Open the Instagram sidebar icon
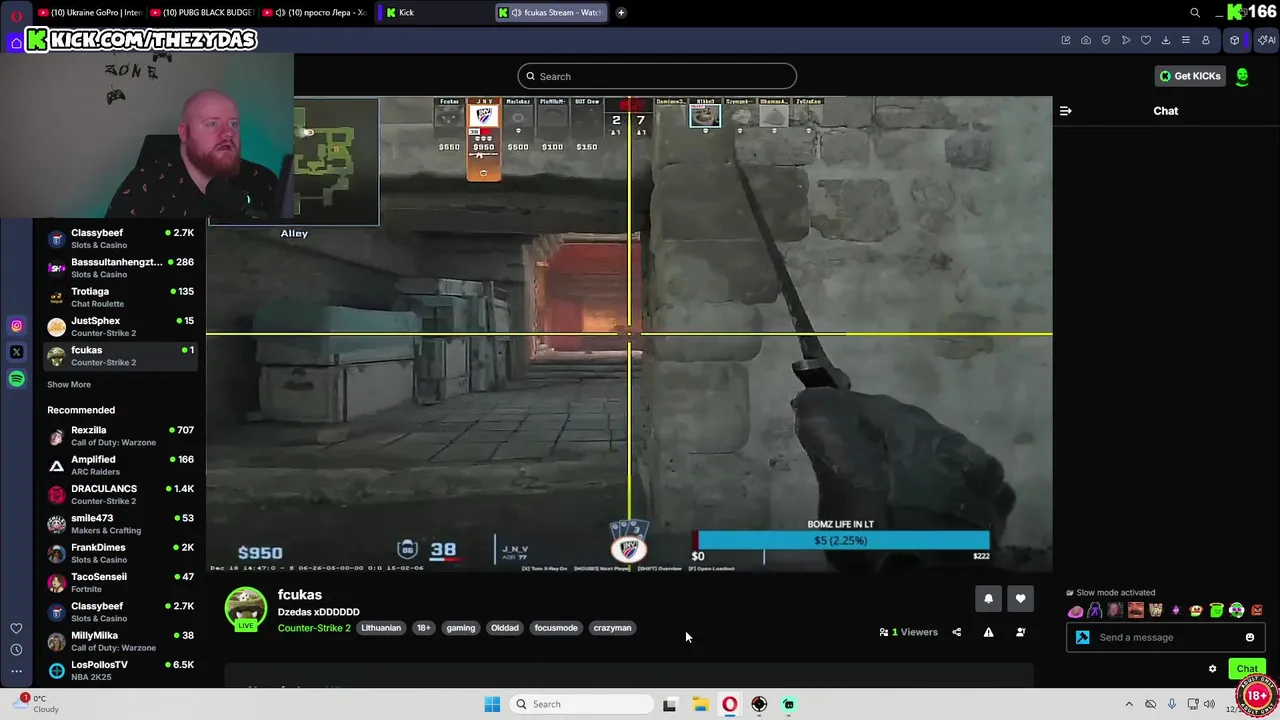Viewport: 1280px width, 720px height. [x=16, y=326]
